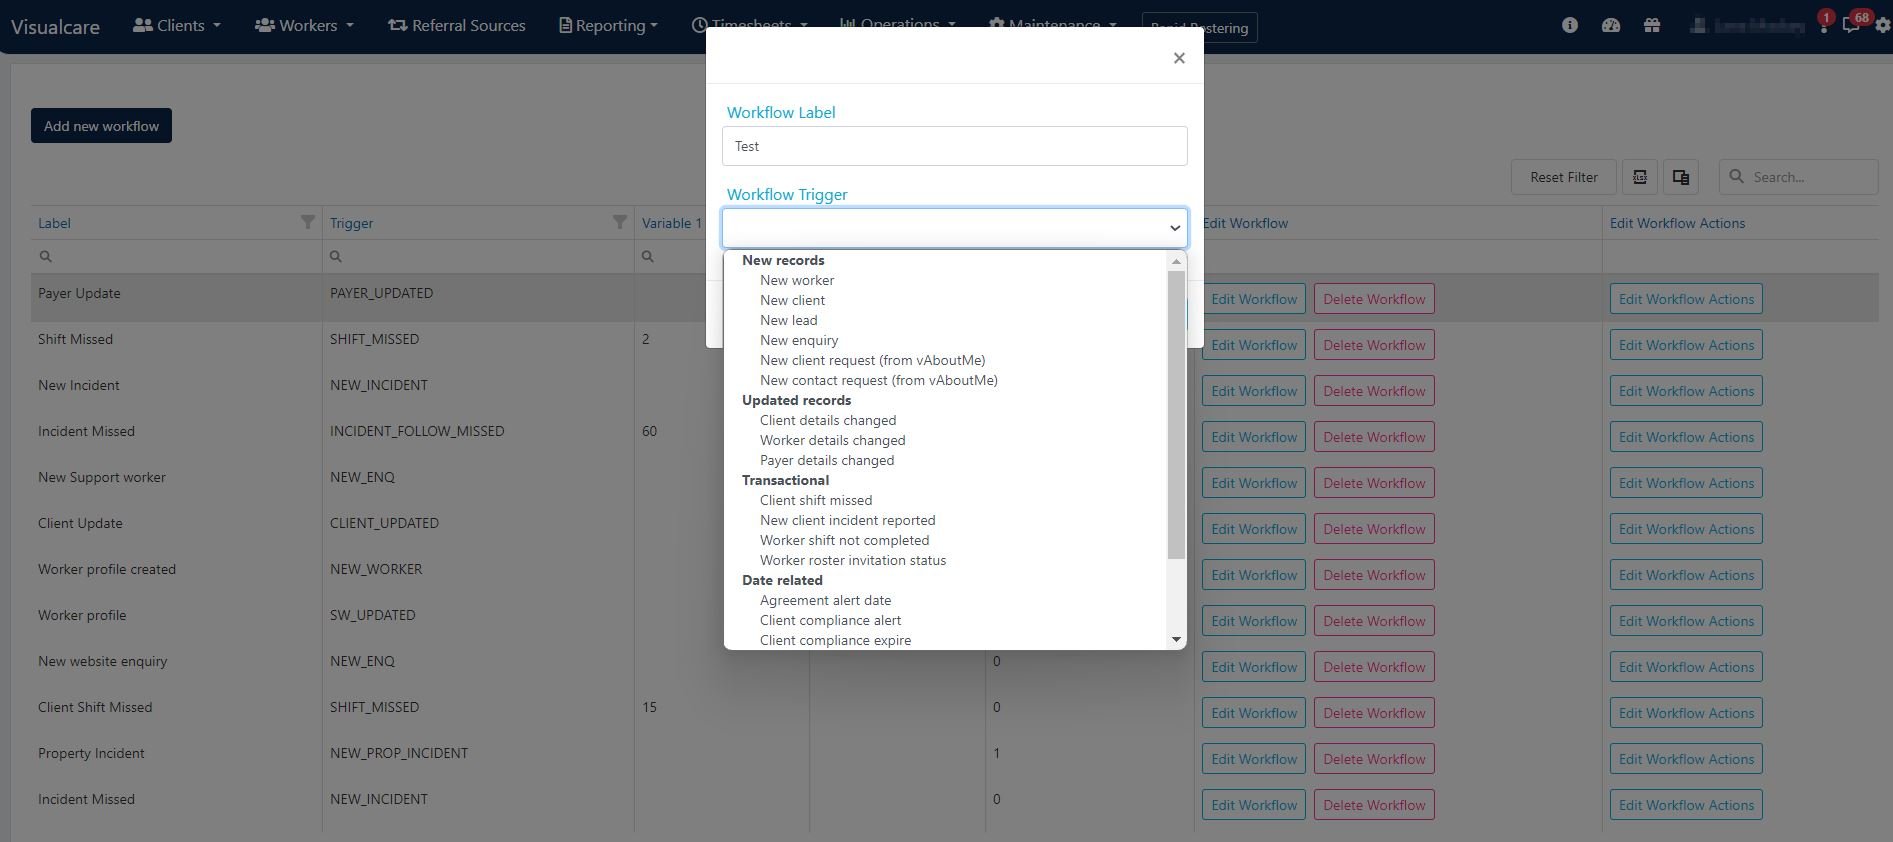Screen dimensions: 1893x842
Task: Select New contact request (from vAboutMe)
Action: coord(878,380)
